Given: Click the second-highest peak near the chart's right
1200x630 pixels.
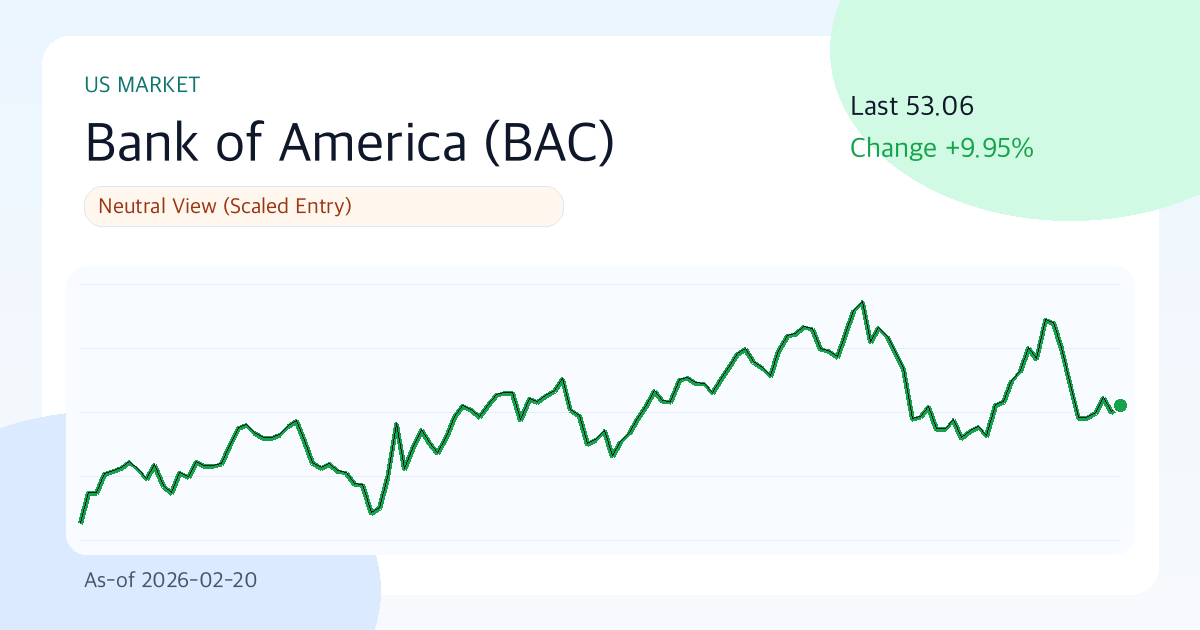Looking at the screenshot, I should (1046, 320).
